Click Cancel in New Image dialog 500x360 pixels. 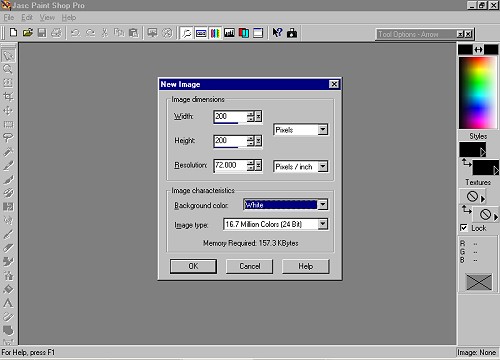click(x=249, y=266)
